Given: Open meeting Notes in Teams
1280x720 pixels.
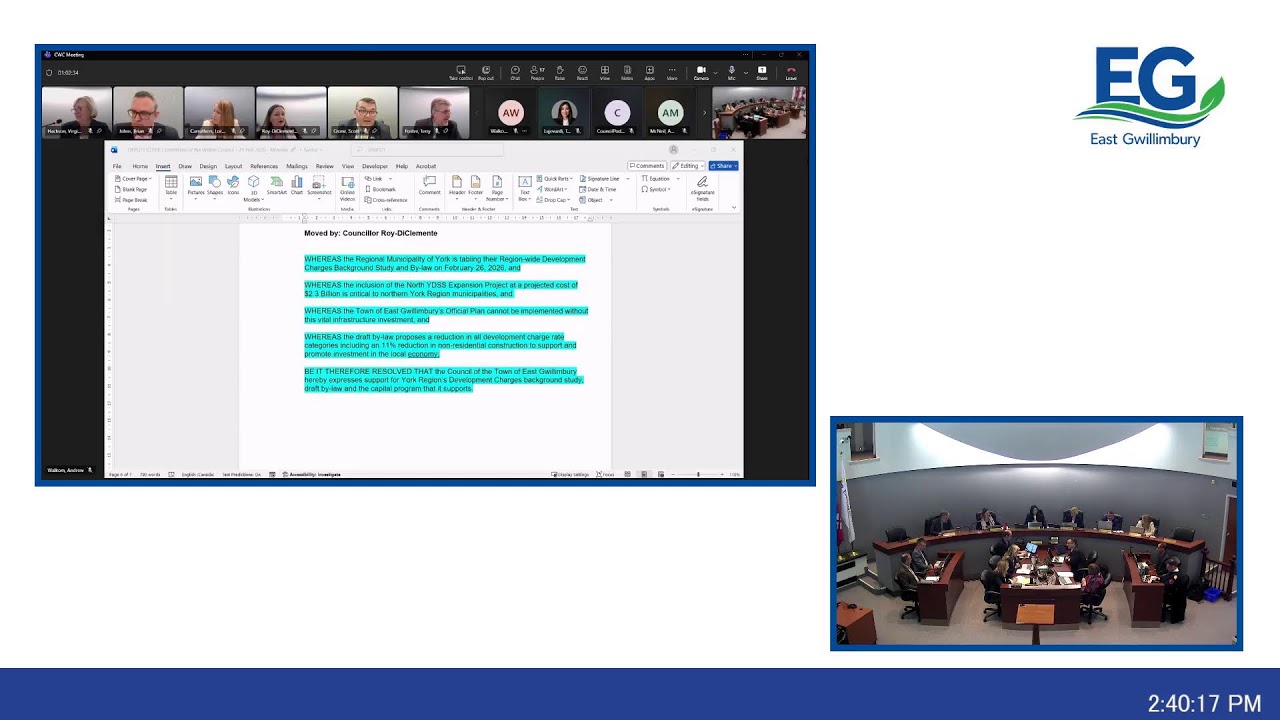Looking at the screenshot, I should [627, 73].
